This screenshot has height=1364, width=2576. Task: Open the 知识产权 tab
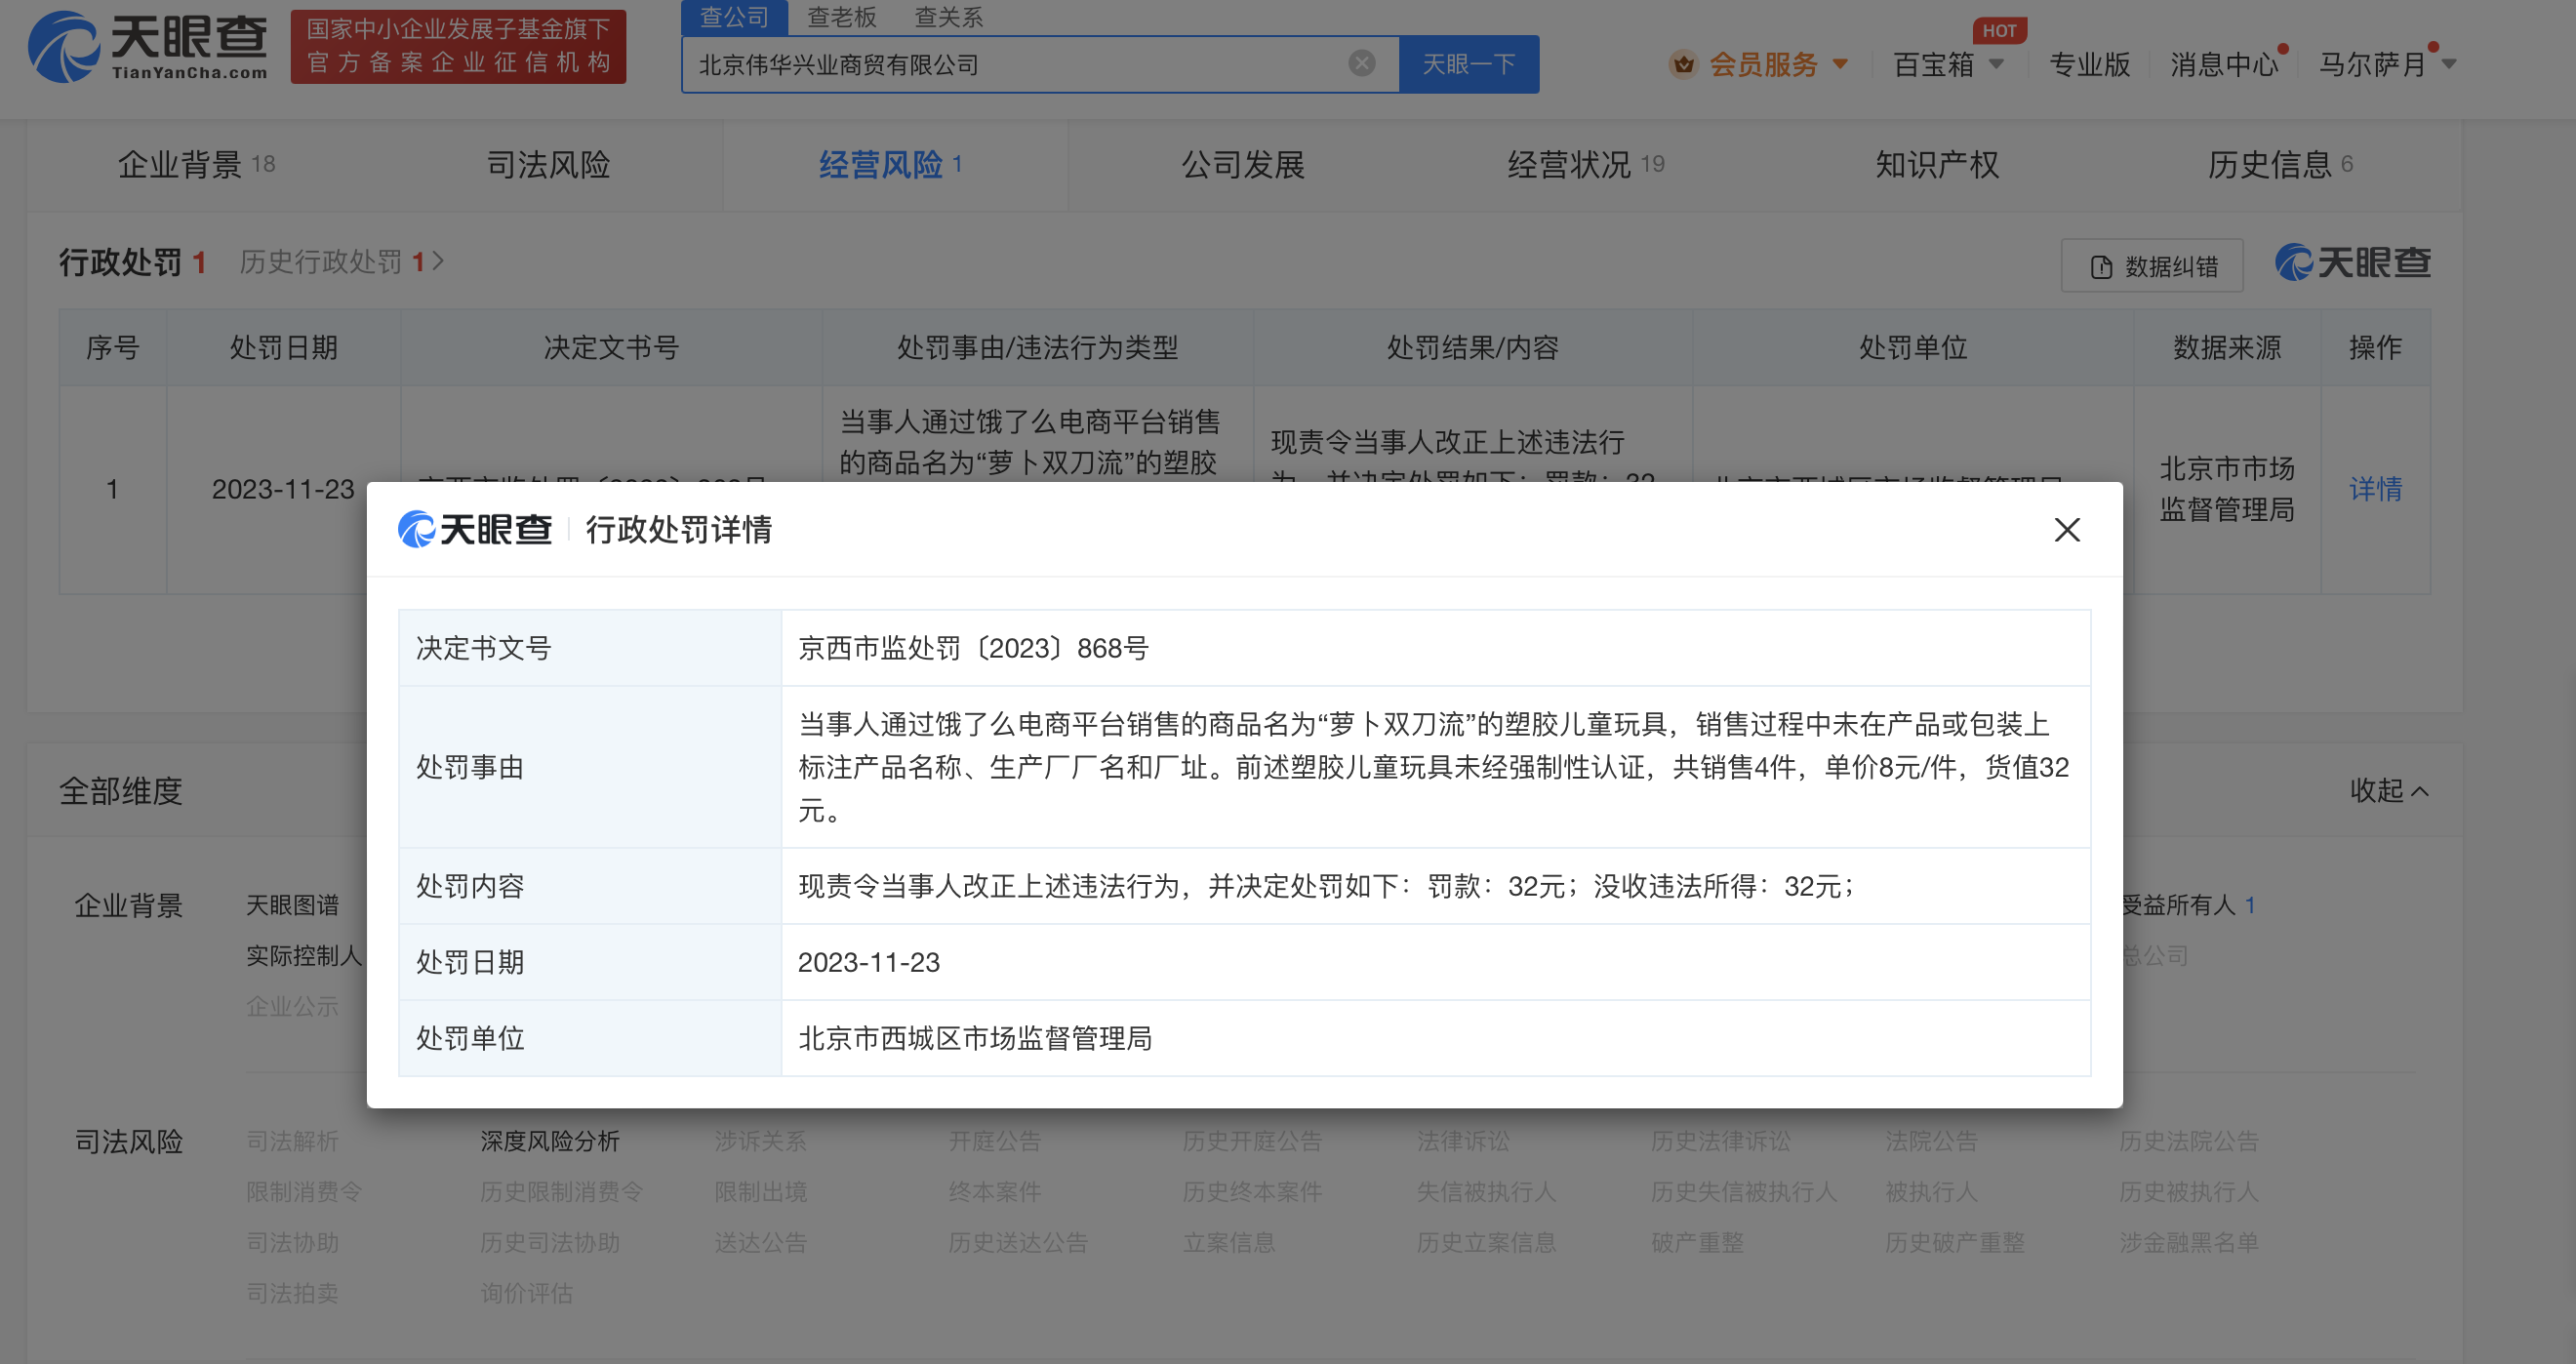click(1937, 165)
